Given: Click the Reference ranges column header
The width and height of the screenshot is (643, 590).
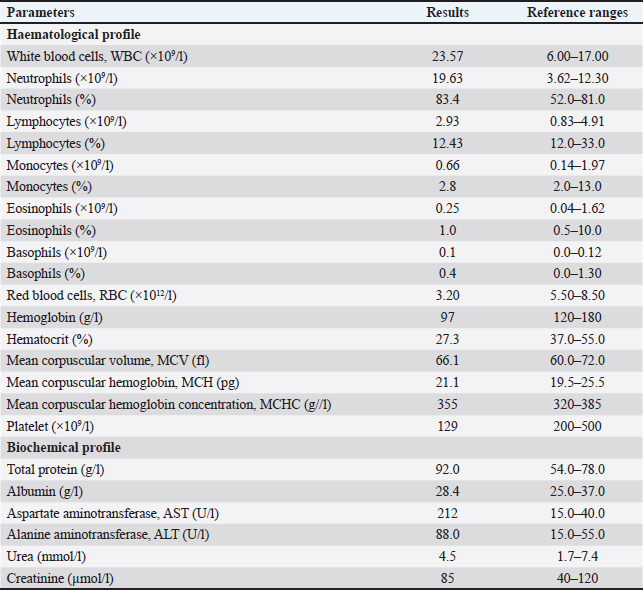Looking at the screenshot, I should coord(573,14).
